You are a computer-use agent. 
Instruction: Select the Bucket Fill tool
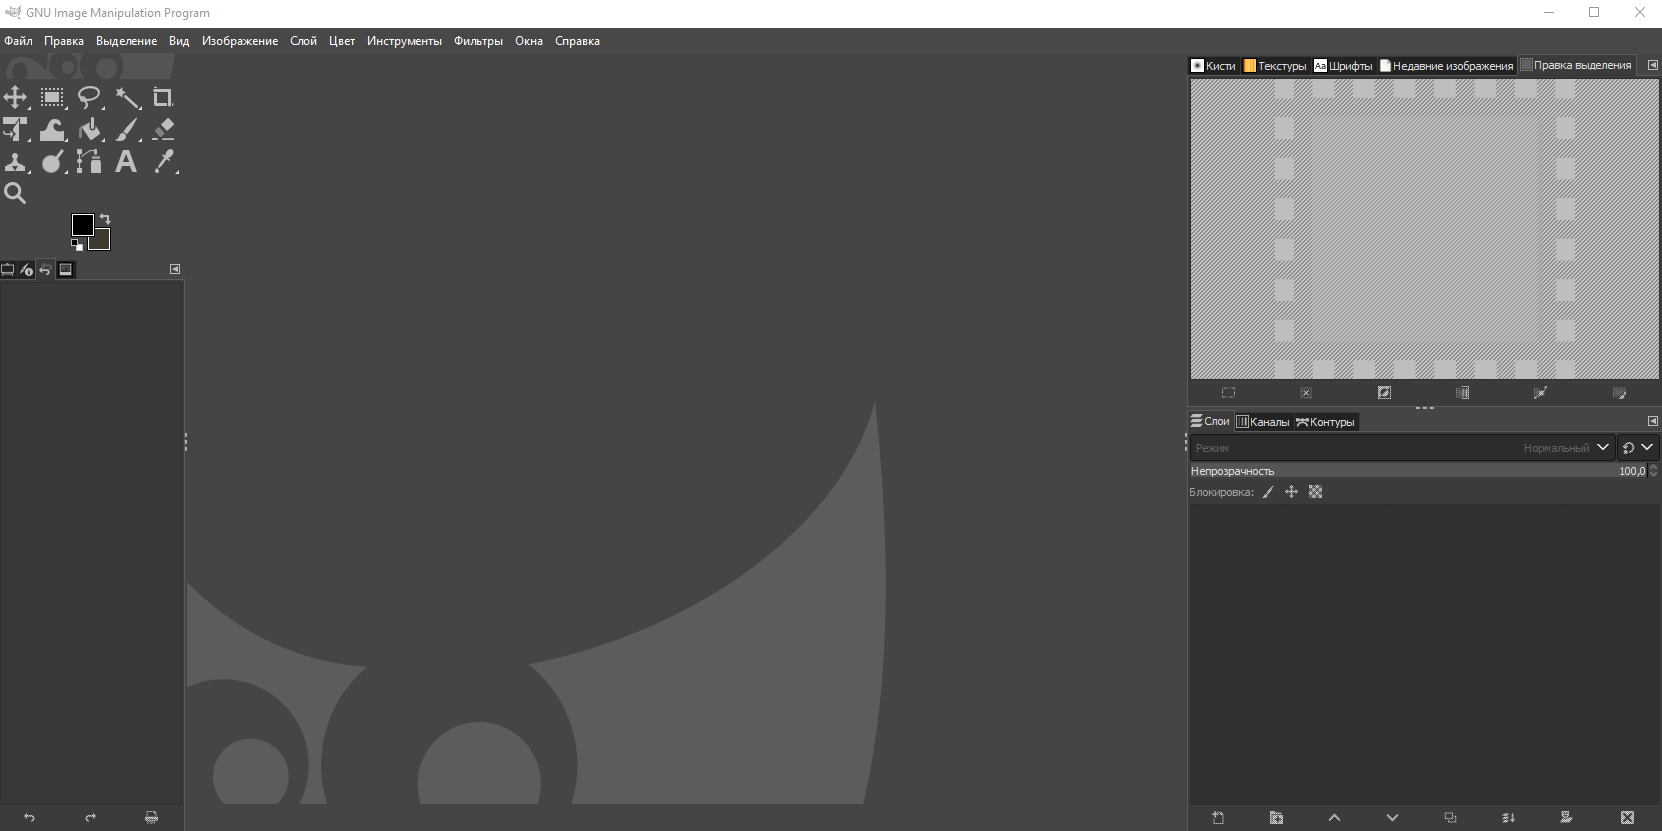(89, 129)
